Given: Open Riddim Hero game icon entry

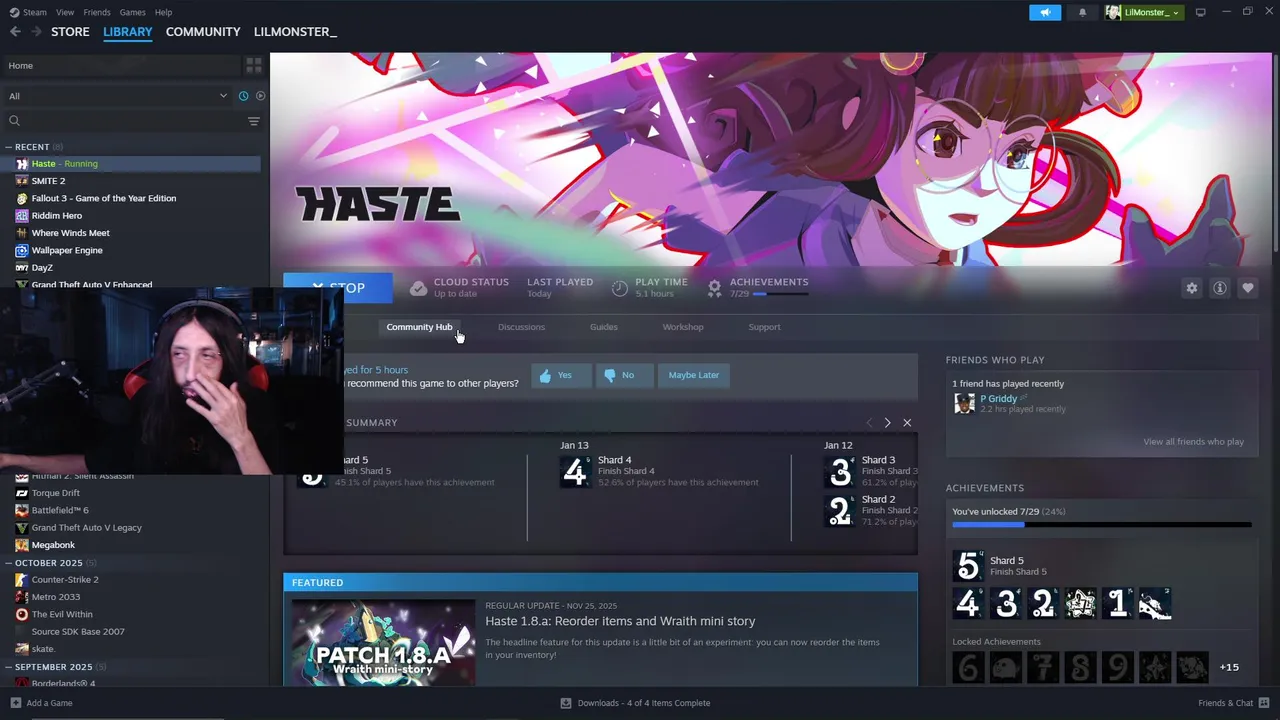Looking at the screenshot, I should pos(22,216).
